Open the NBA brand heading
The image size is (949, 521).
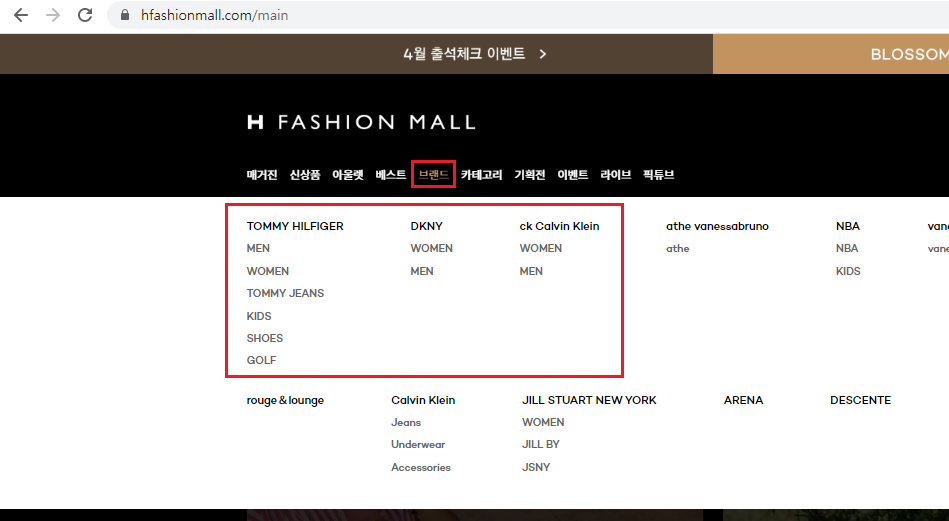[x=848, y=226]
